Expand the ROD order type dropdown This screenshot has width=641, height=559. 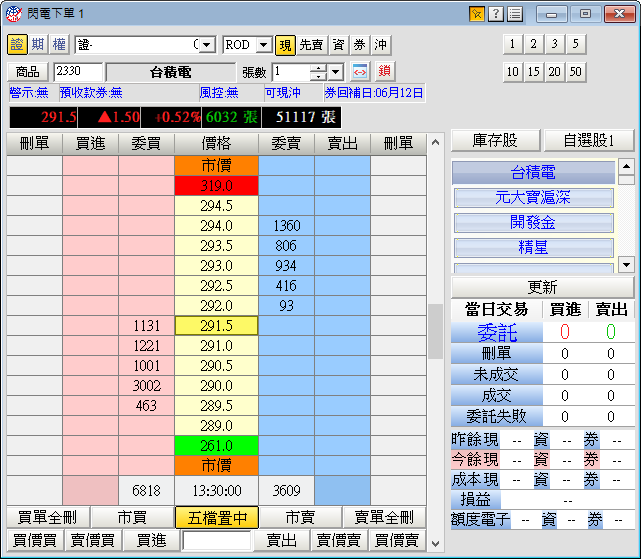click(x=264, y=45)
